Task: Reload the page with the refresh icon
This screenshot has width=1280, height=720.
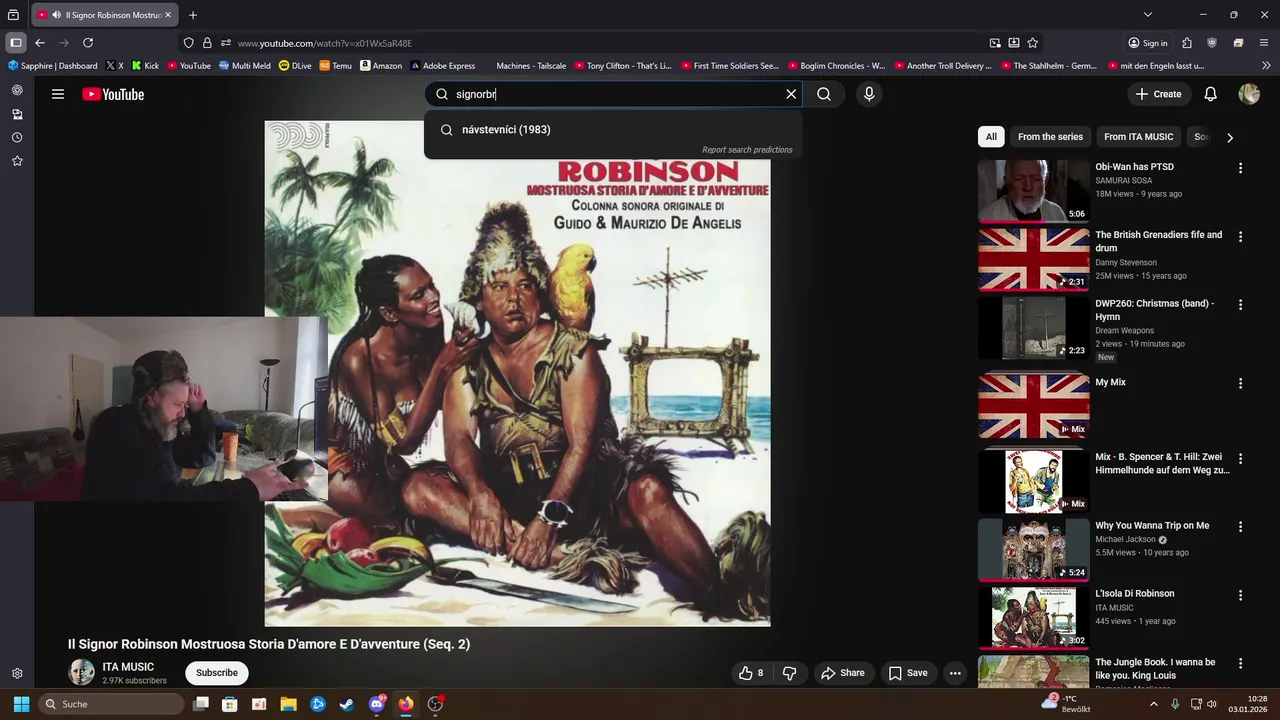Action: tap(88, 43)
